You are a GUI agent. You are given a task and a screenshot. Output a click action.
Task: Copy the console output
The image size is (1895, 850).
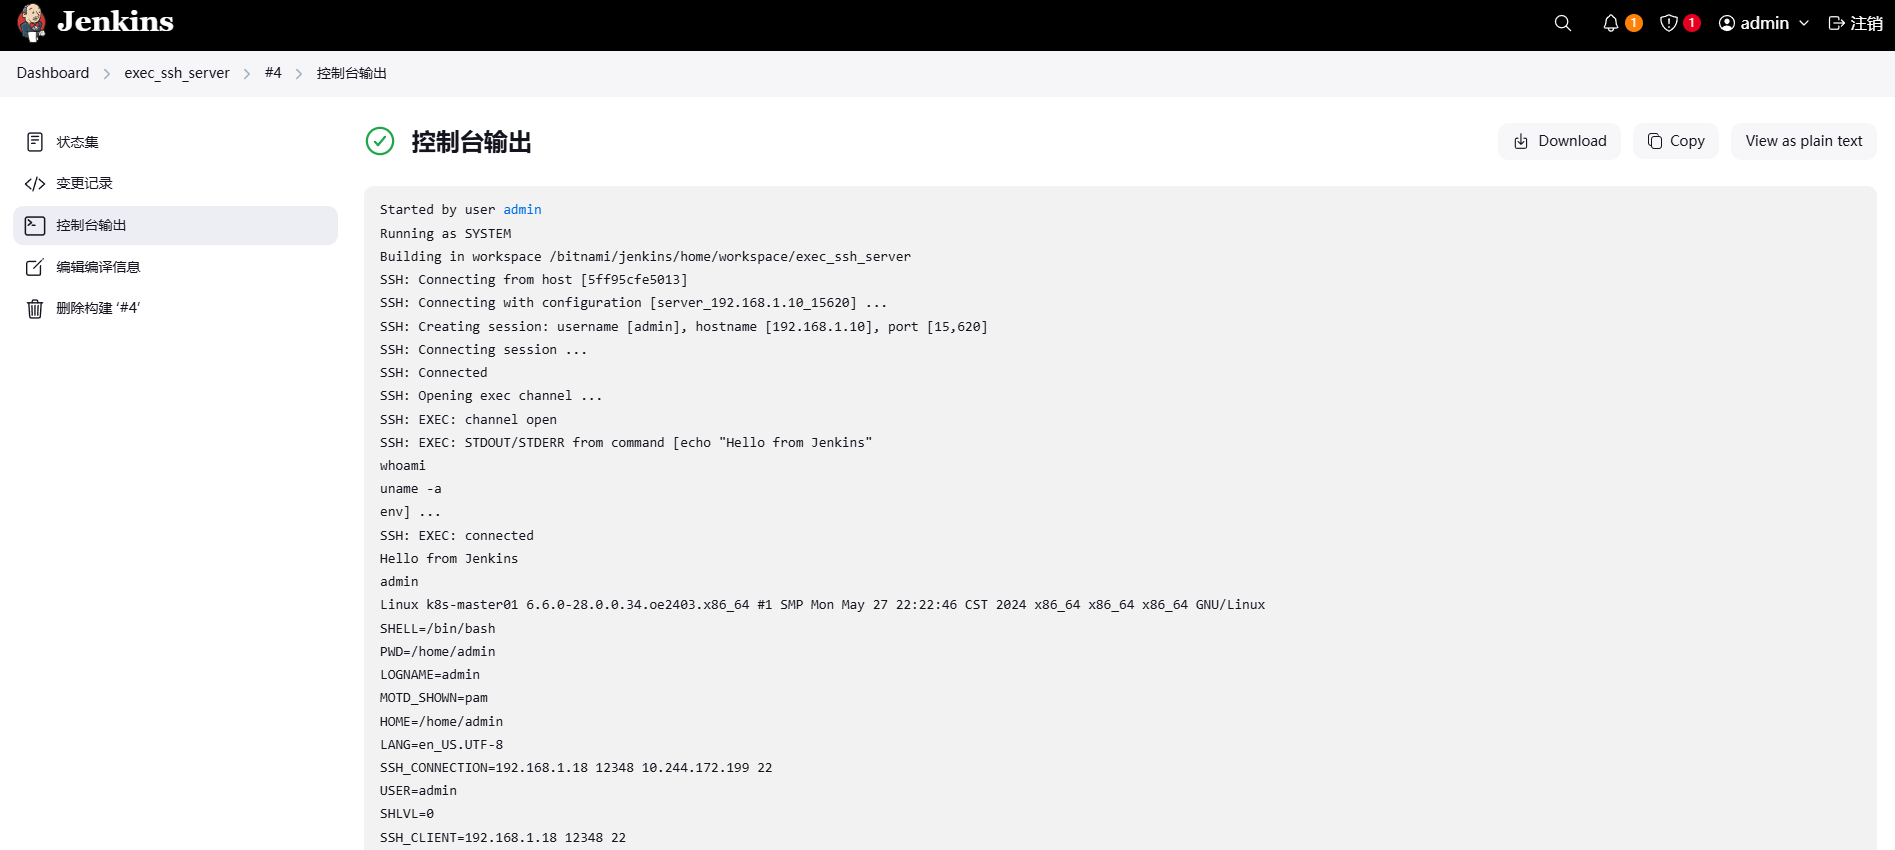pyautogui.click(x=1676, y=141)
